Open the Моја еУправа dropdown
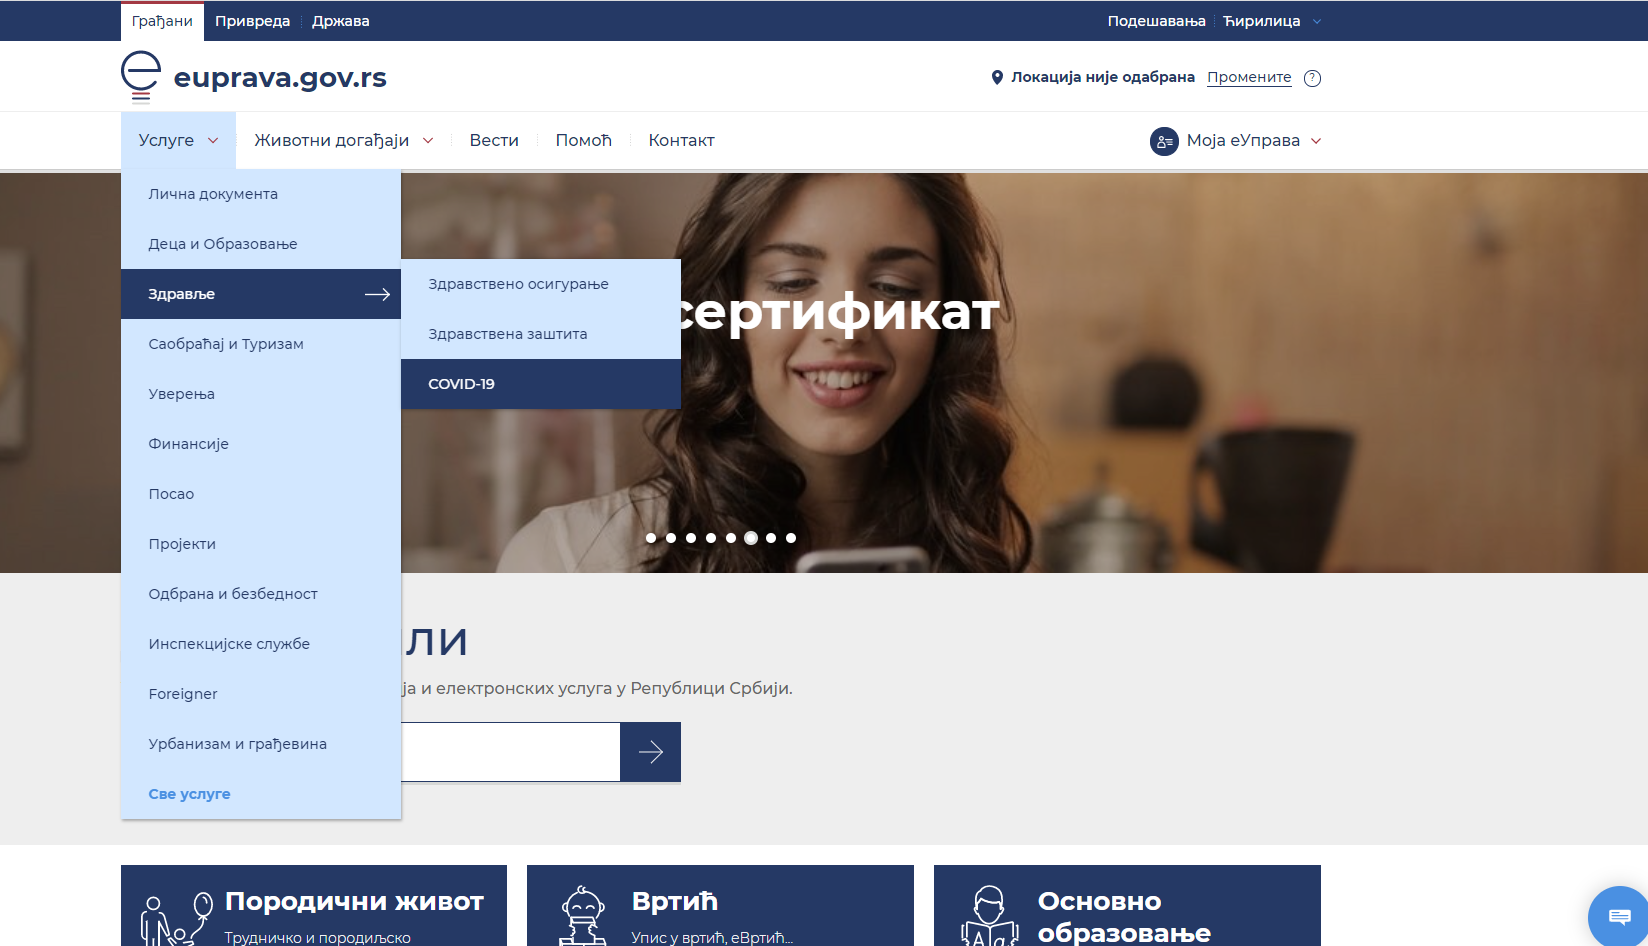Viewport: 1648px width, 946px height. click(x=1236, y=141)
